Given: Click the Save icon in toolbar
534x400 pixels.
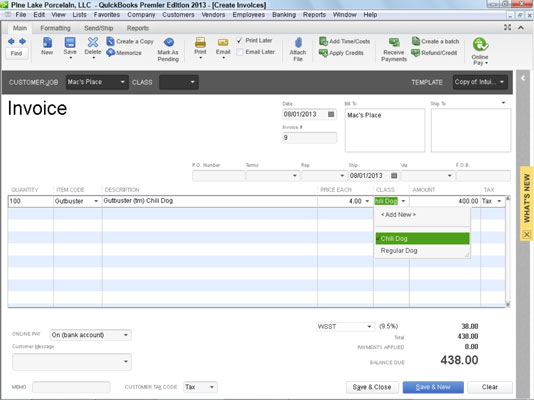Looking at the screenshot, I should pyautogui.click(x=70, y=42).
